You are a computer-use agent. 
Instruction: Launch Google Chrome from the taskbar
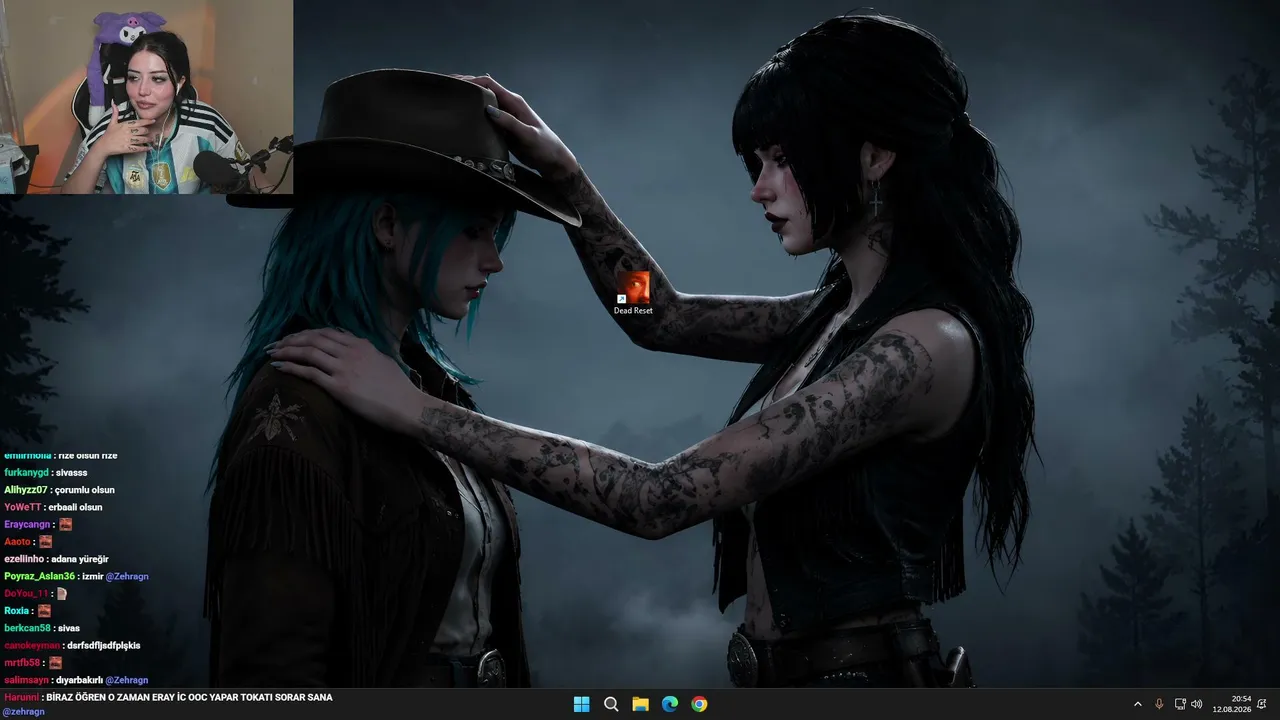point(699,704)
